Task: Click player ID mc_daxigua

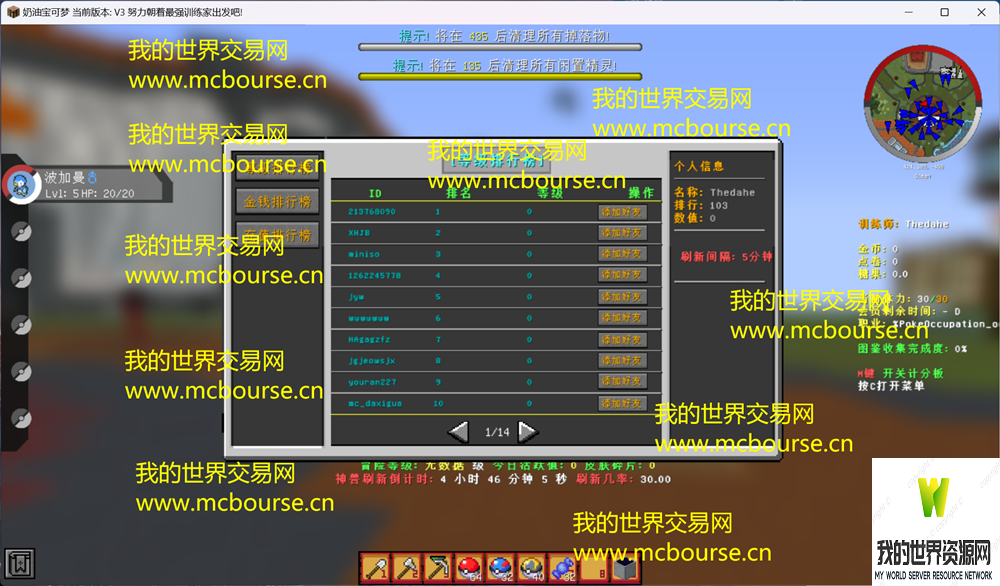Action: (x=375, y=404)
